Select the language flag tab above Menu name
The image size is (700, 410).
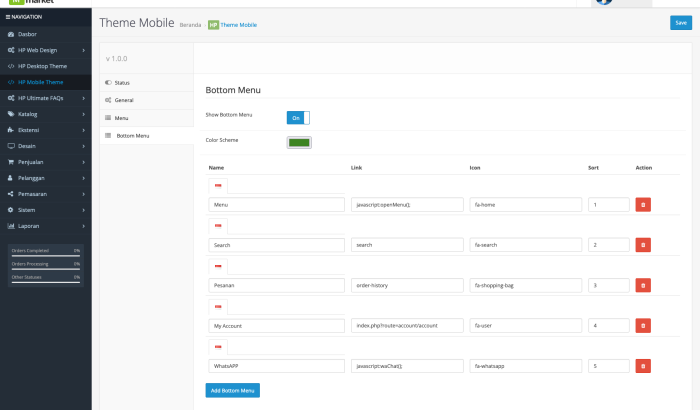218,186
